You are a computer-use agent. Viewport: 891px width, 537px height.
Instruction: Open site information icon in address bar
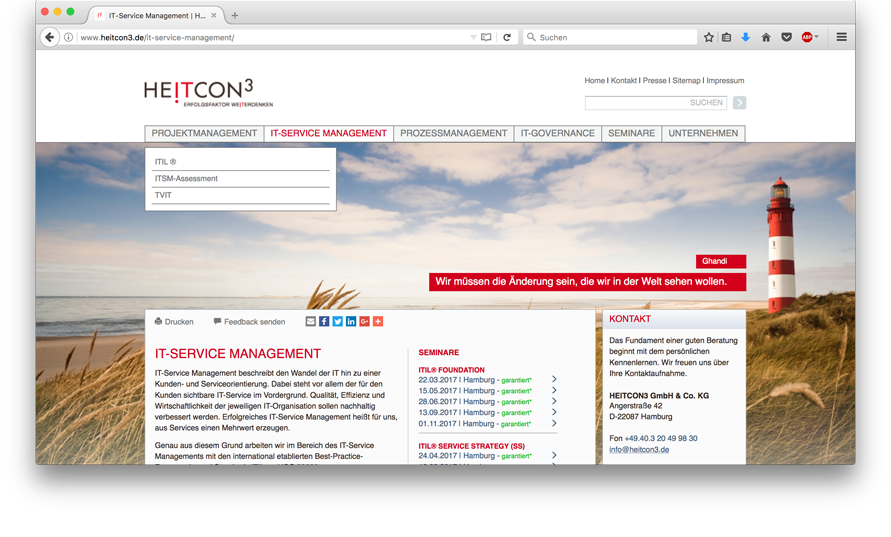click(69, 38)
